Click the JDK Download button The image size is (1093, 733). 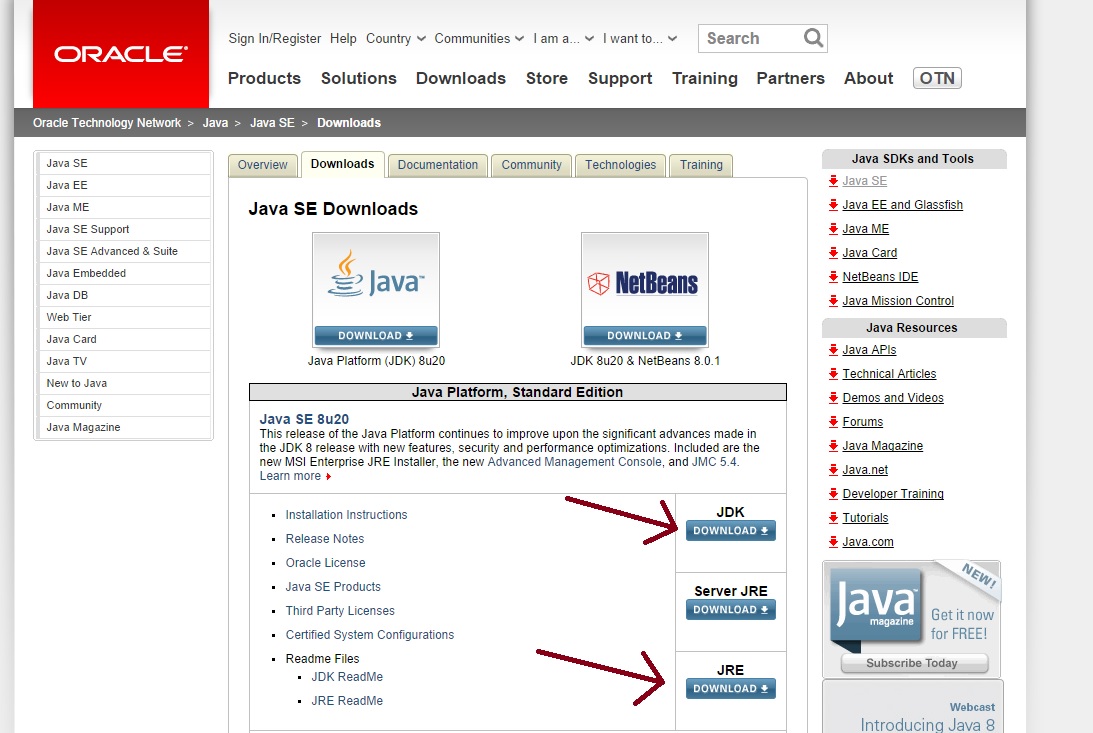pyautogui.click(x=731, y=531)
